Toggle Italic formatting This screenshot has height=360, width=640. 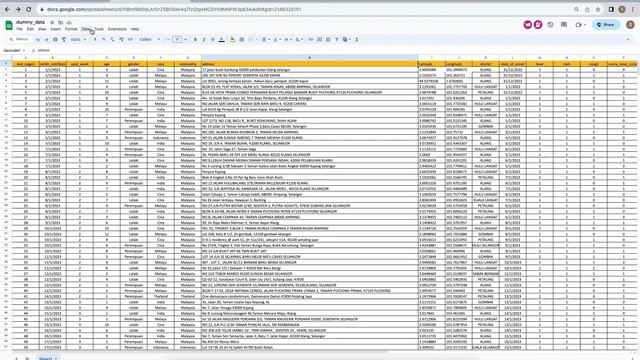coord(204,40)
